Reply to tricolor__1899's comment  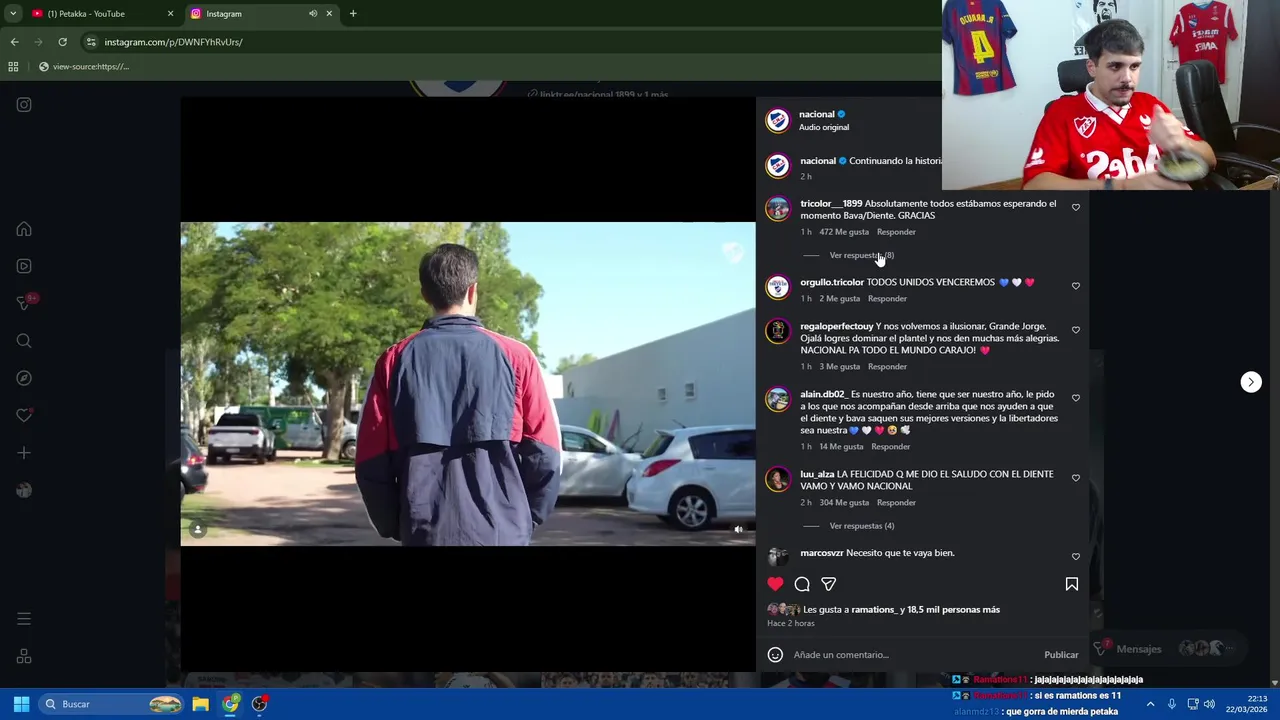coord(896,232)
